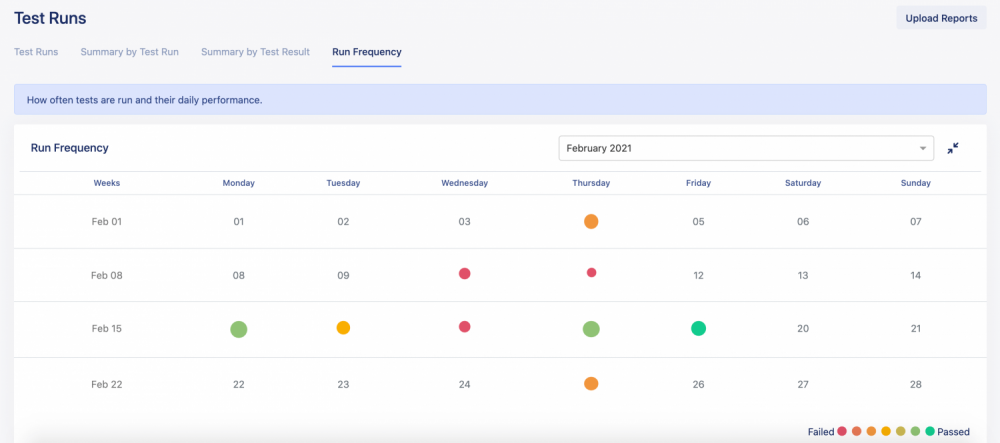Click the Passed legend label

click(953, 432)
